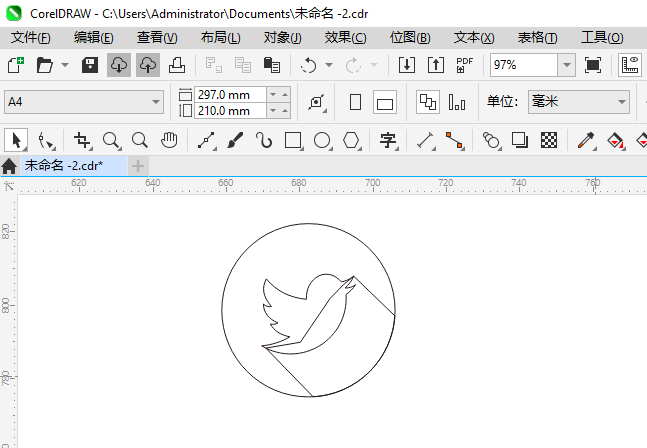
Task: Expand the Redo history dropdown arrow
Action: pyautogui.click(x=374, y=65)
